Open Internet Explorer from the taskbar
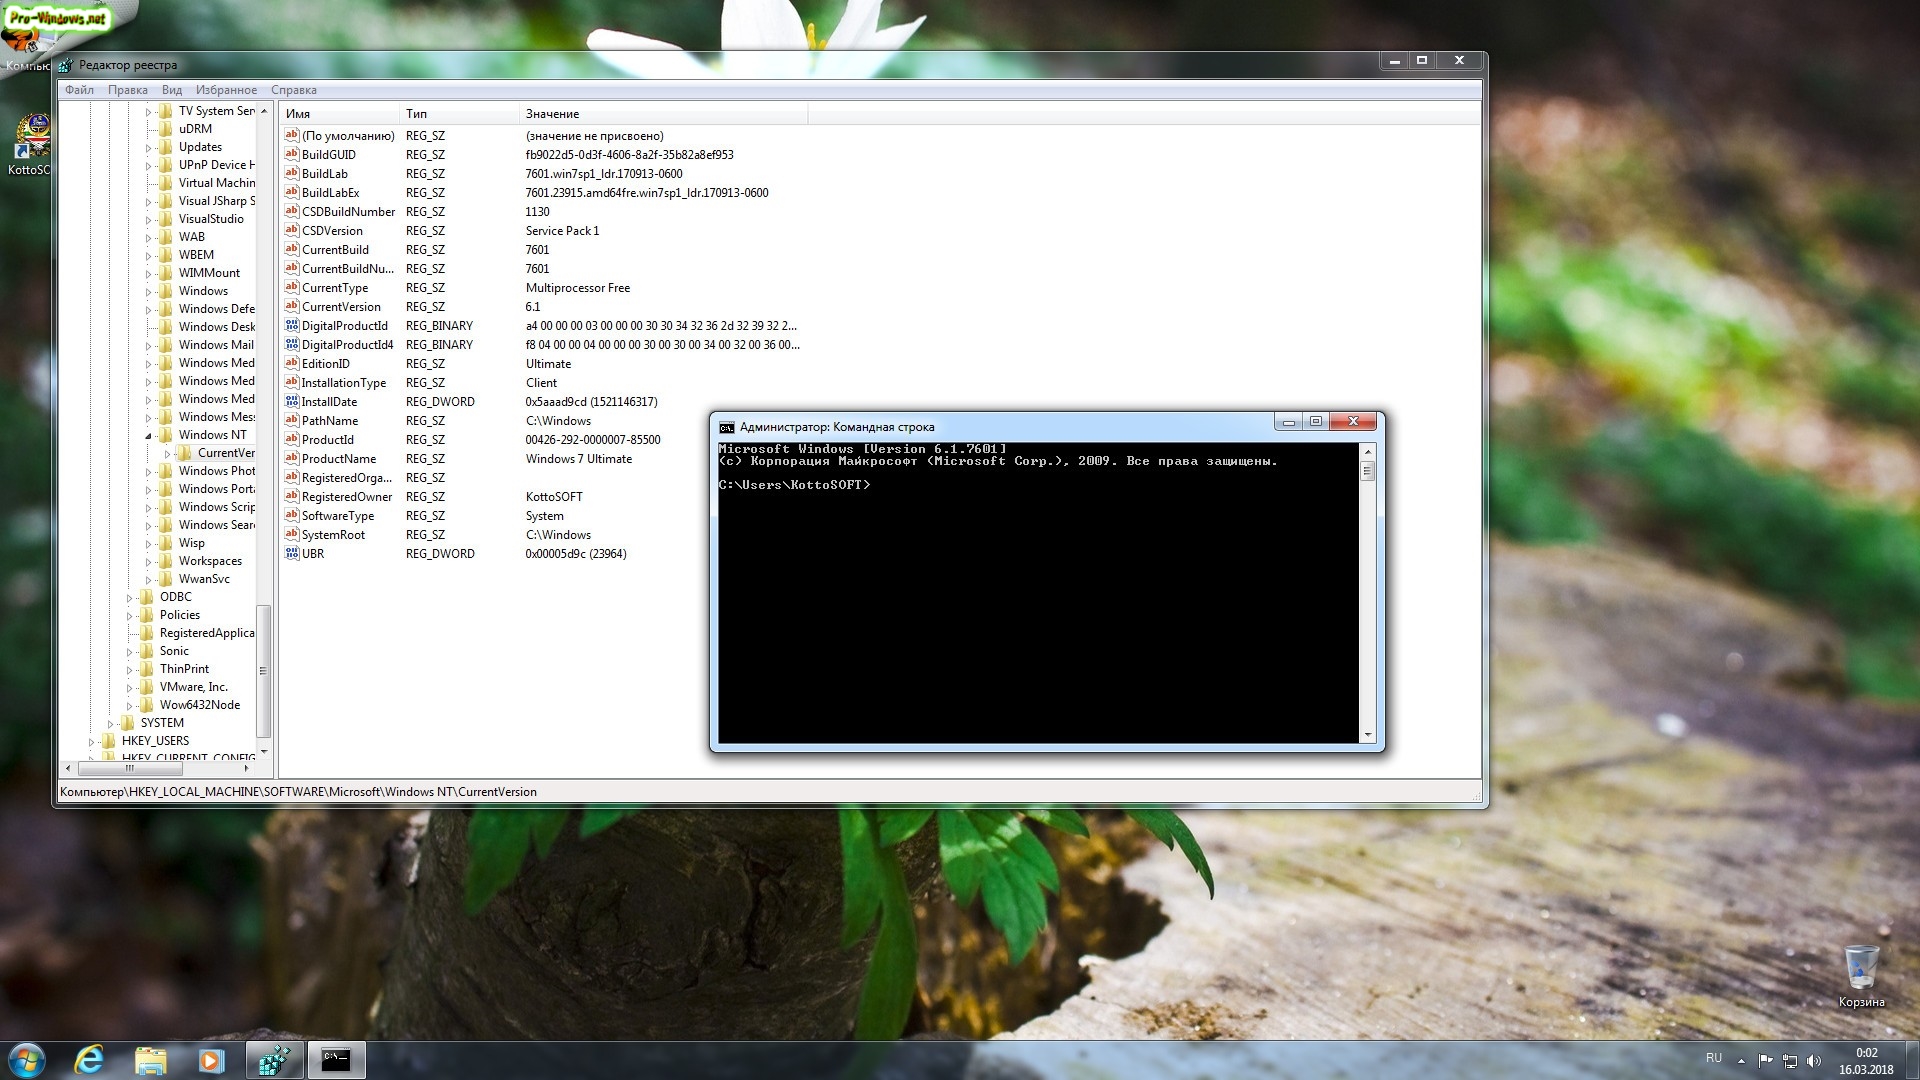 (x=89, y=1060)
